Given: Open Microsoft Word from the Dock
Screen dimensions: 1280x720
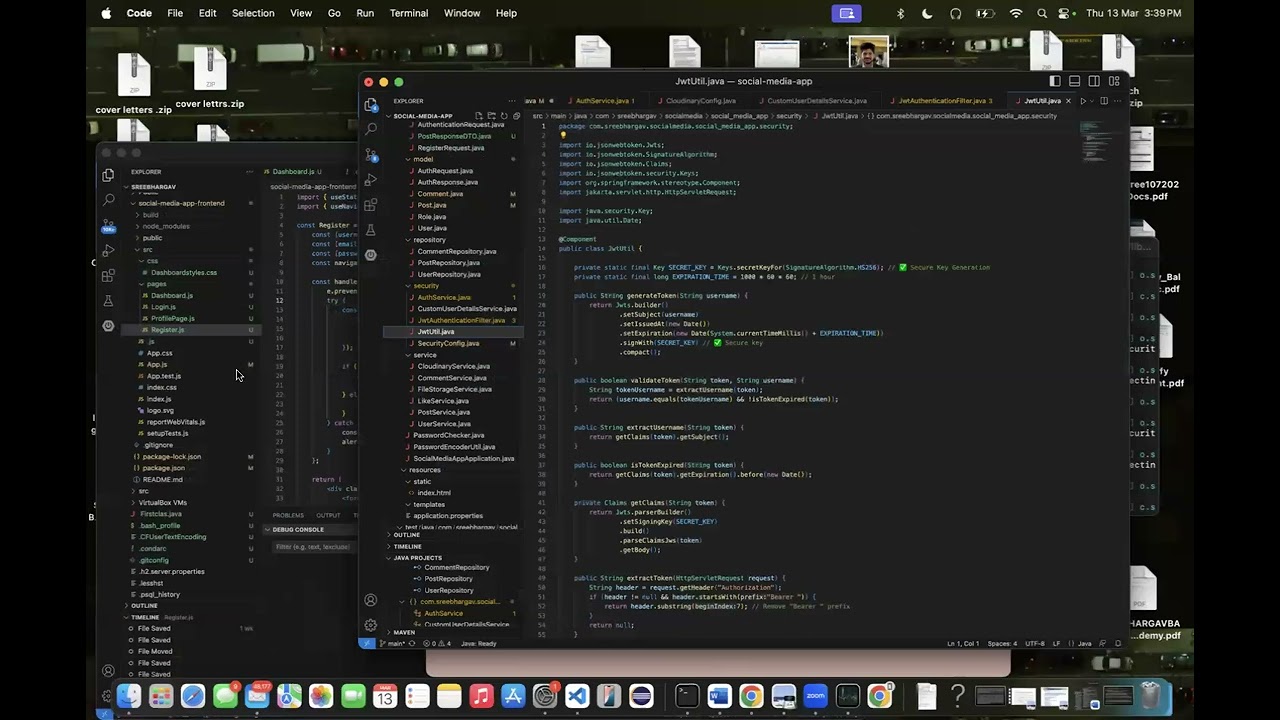Looking at the screenshot, I should [x=719, y=696].
